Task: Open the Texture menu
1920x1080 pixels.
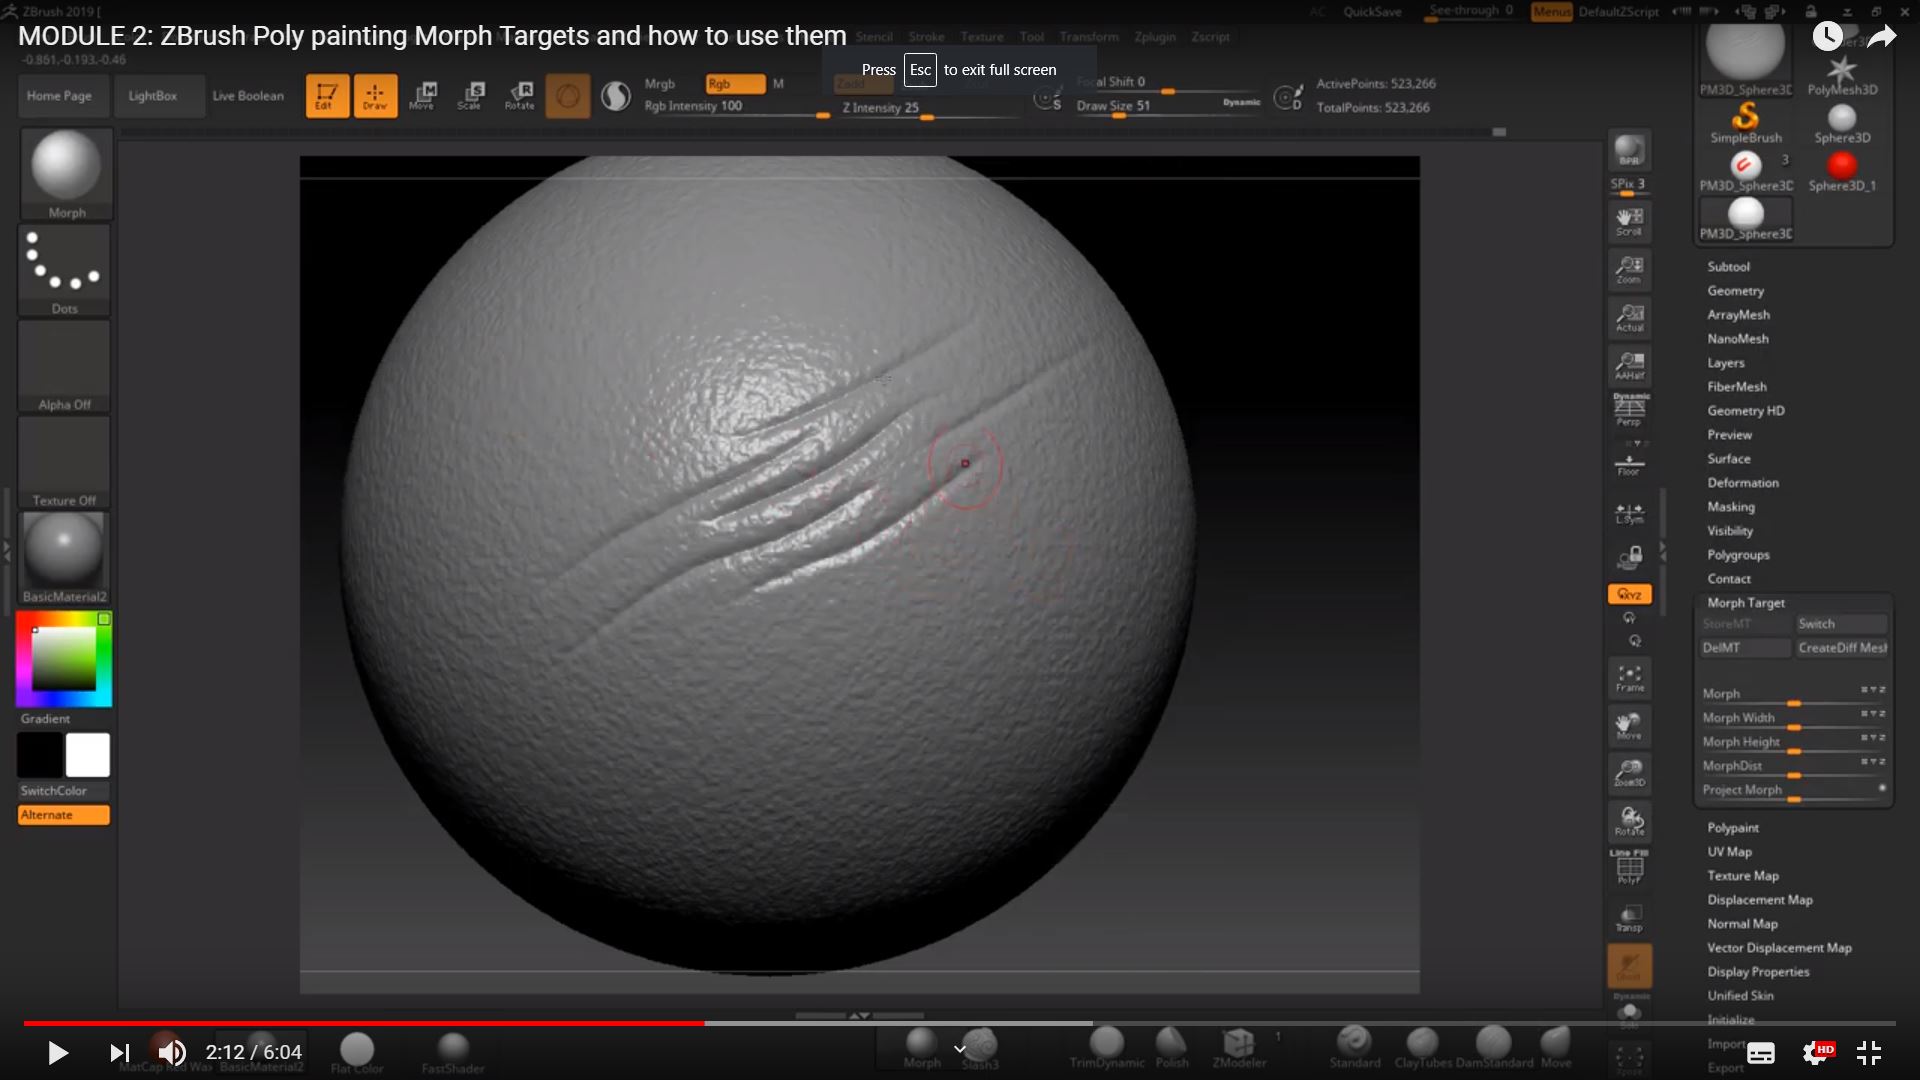Action: [982, 37]
